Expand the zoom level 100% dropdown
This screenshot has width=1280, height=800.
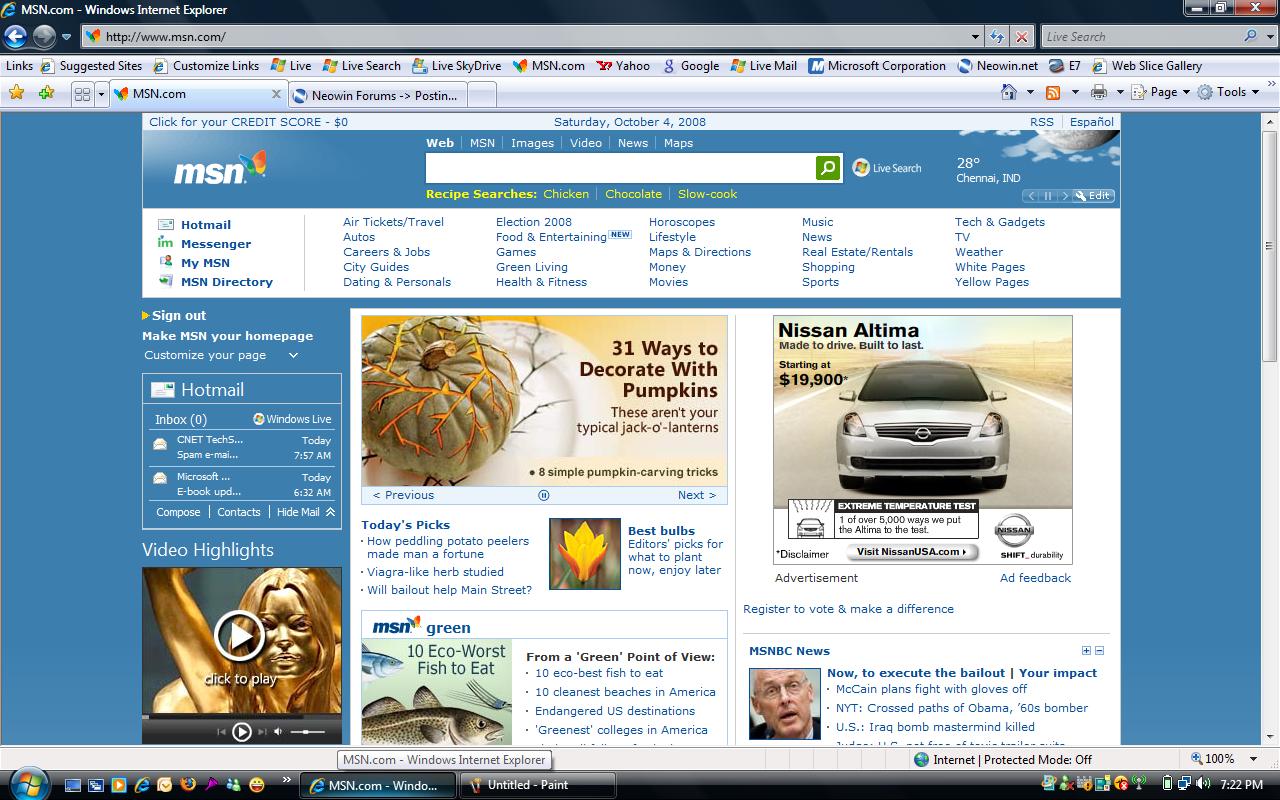click(1254, 759)
